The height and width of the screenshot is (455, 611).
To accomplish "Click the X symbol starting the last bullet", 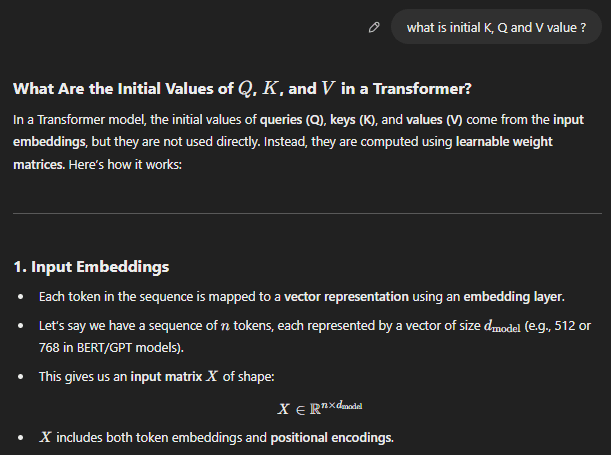I will (46, 438).
